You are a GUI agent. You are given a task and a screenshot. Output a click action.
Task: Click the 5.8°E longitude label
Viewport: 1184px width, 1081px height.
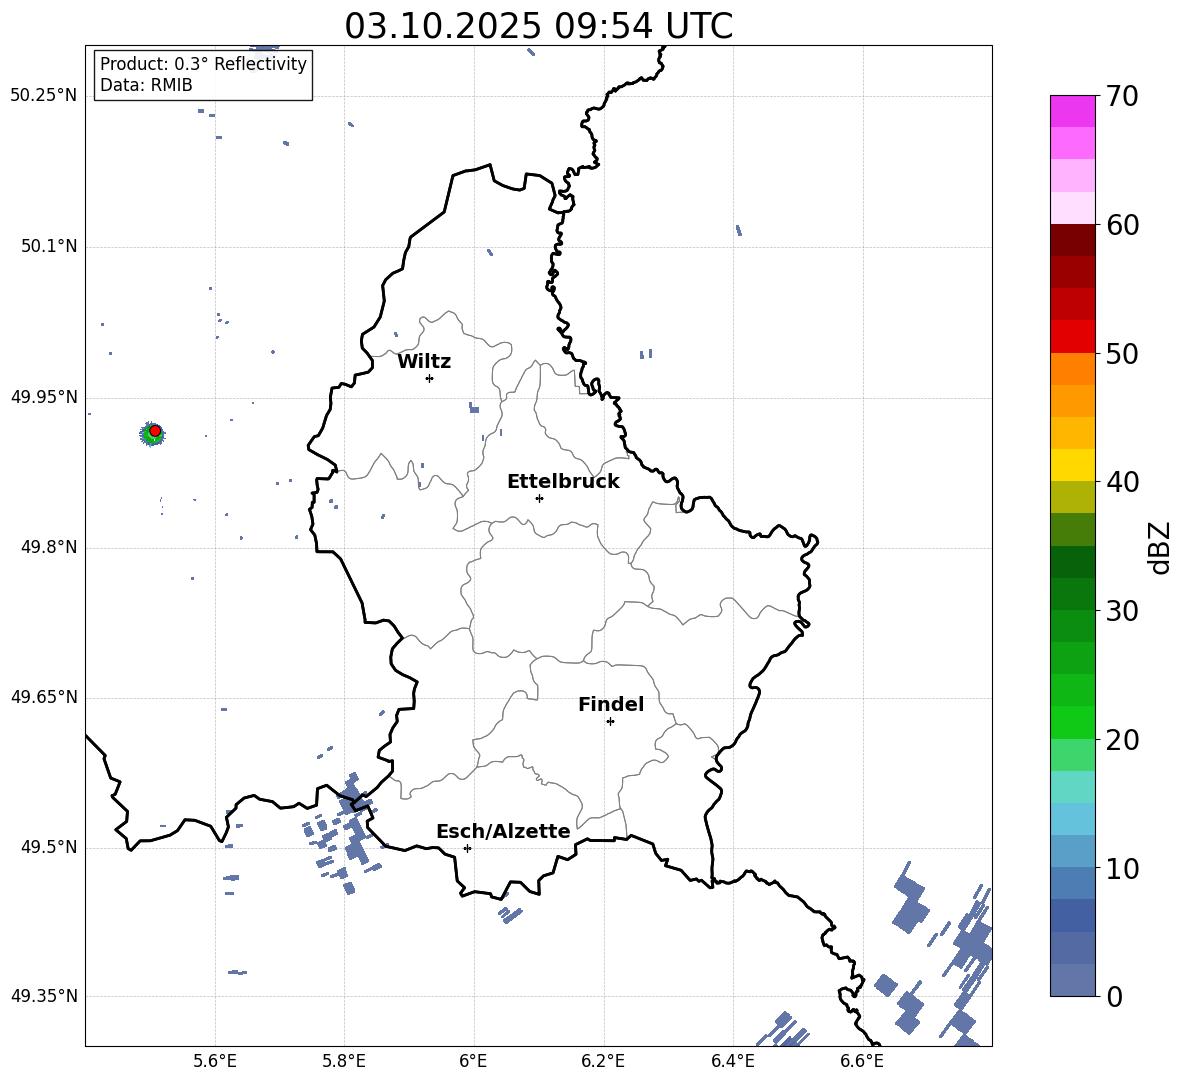coord(344,1061)
